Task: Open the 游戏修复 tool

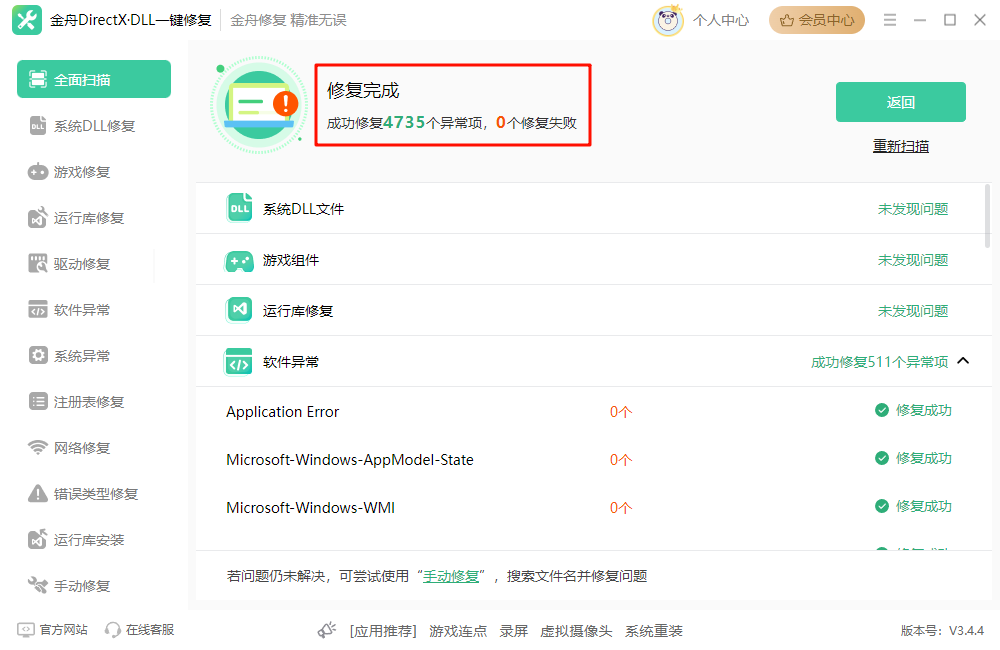Action: coord(75,171)
